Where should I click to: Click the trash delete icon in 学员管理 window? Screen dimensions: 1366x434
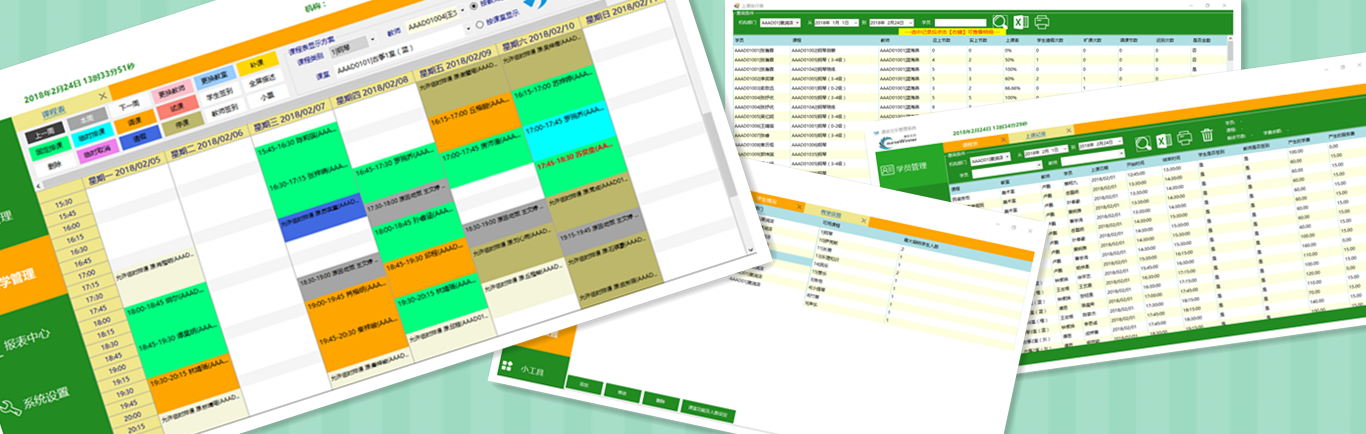(1207, 135)
